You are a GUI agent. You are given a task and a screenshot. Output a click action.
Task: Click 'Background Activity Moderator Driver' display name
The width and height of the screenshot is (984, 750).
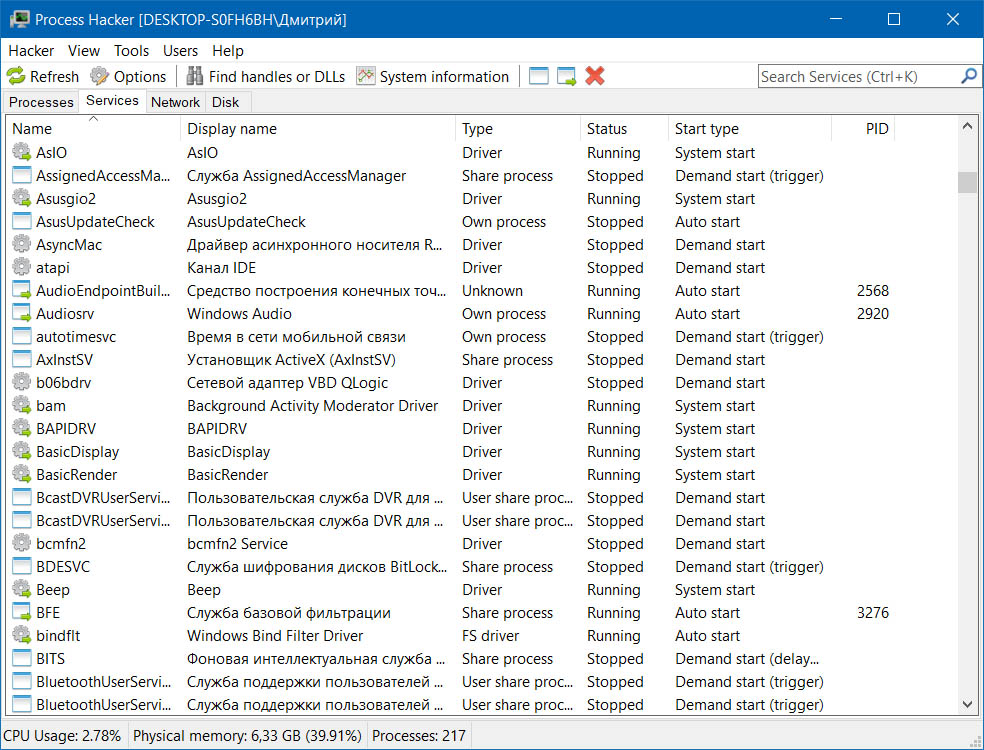(313, 405)
